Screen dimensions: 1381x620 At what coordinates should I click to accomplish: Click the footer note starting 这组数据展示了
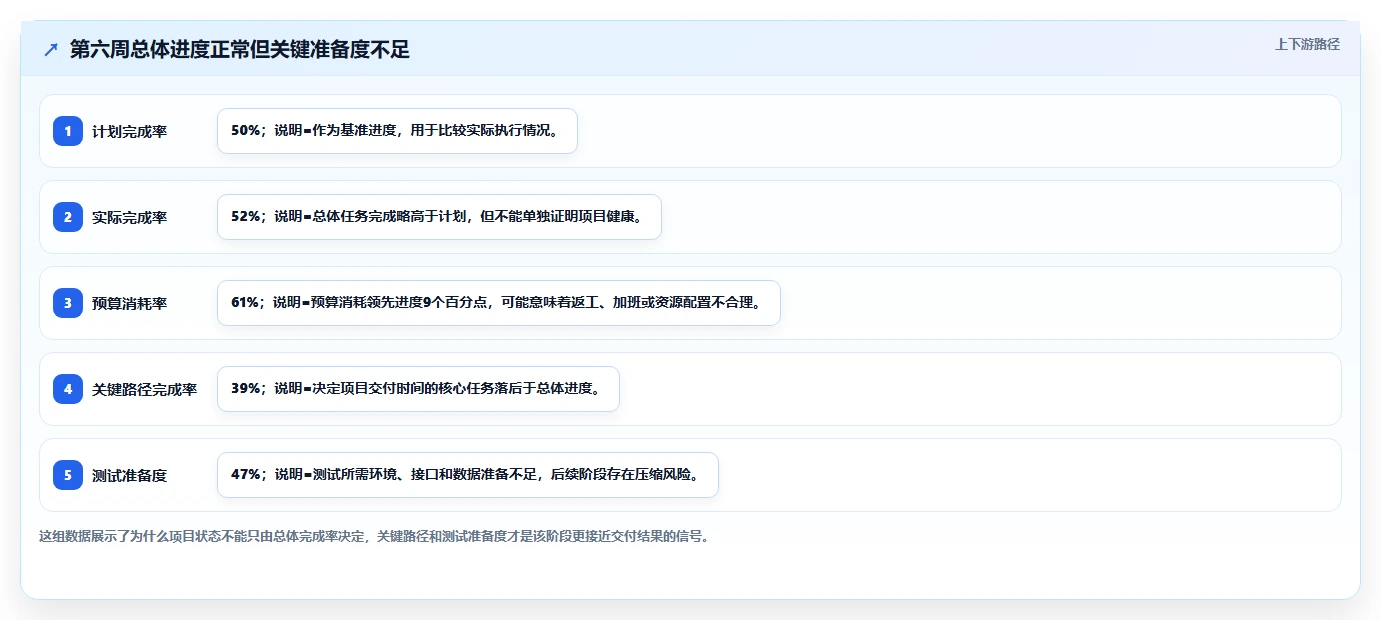[x=374, y=537]
